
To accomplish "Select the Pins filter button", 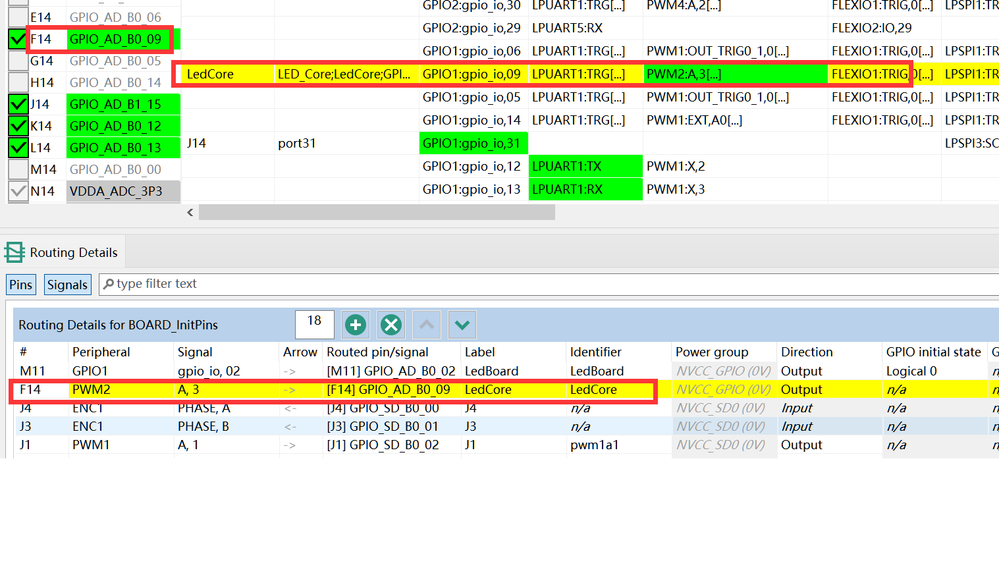I will (20, 284).
